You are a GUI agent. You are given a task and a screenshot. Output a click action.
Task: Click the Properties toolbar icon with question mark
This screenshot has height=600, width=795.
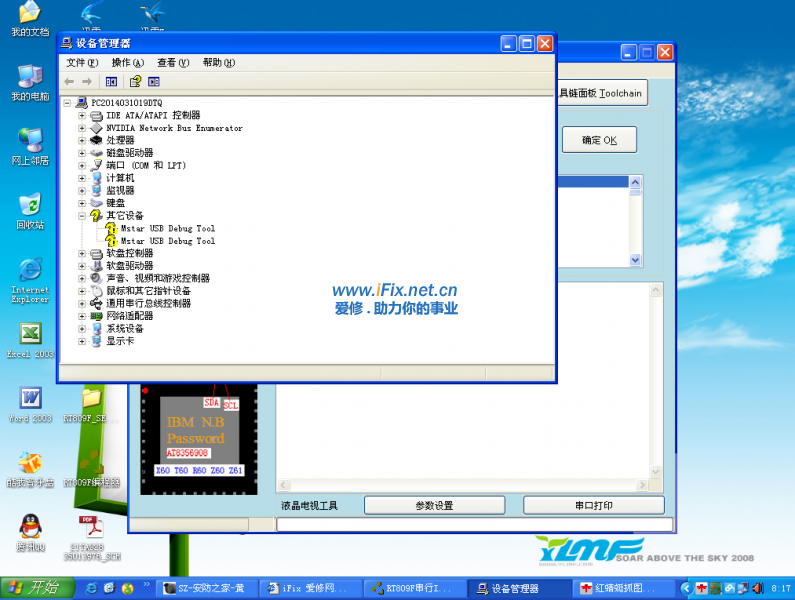coord(135,81)
